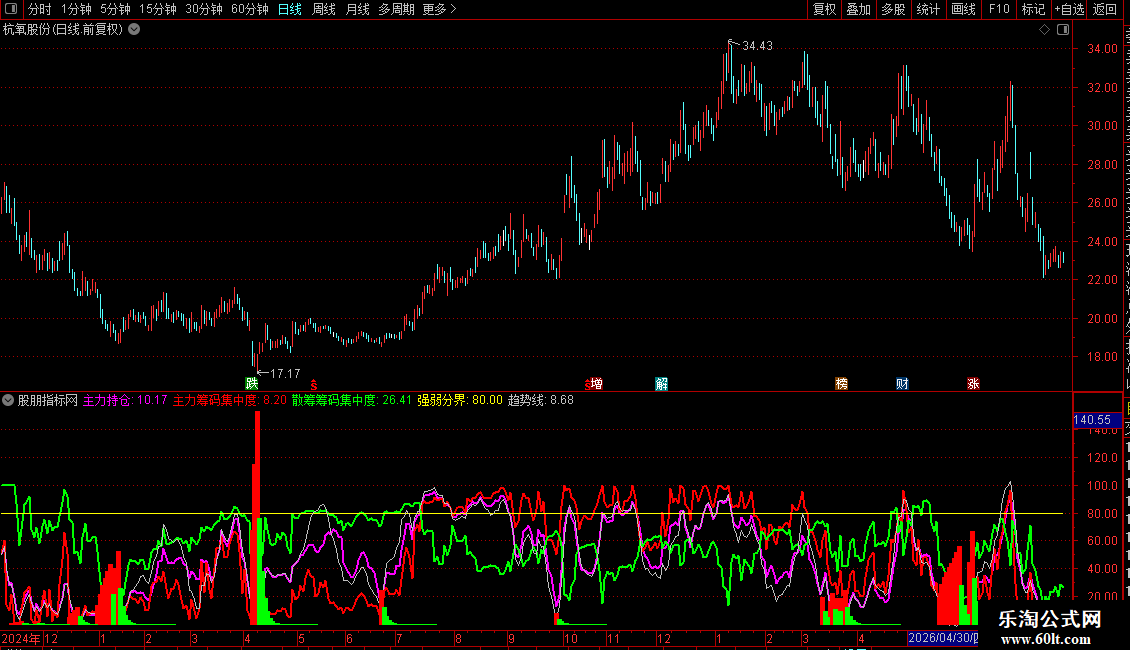The image size is (1130, 650).
Task: Click the 股朋指标网 indicator name
Action: [x=48, y=400]
